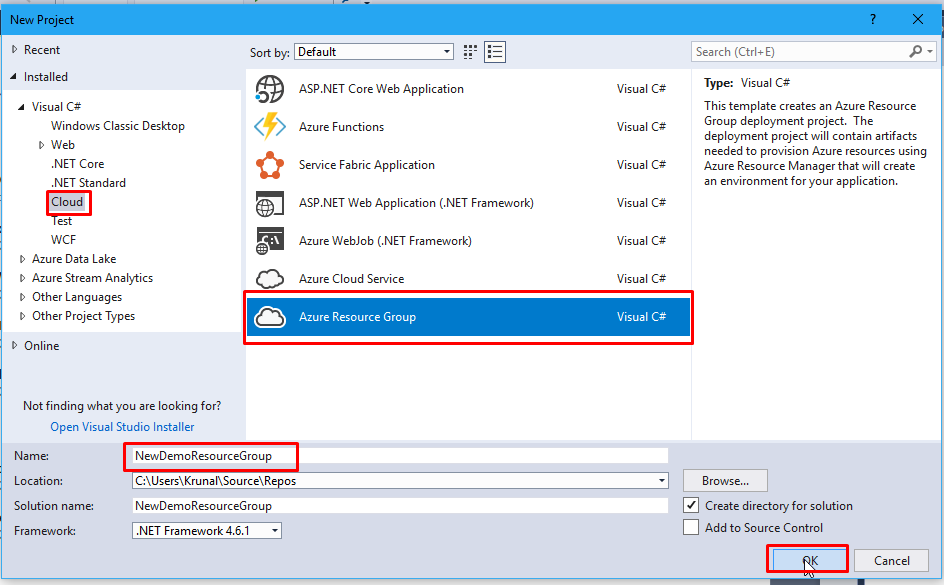Click the Cancel button

(x=891, y=560)
